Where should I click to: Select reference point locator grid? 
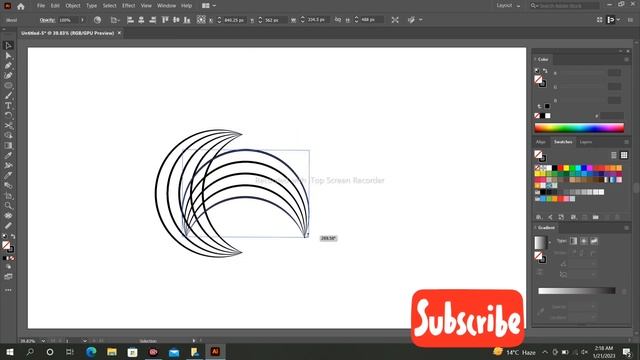[x=201, y=20]
